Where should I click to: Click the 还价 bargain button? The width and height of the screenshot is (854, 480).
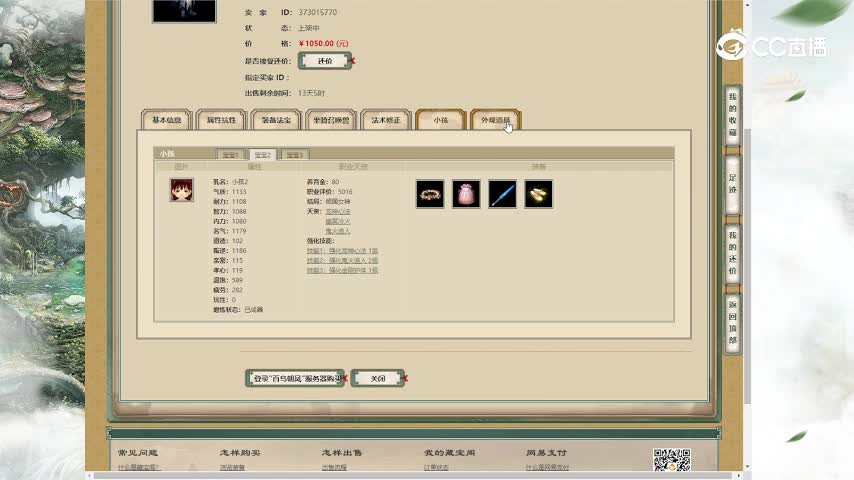pos(325,61)
